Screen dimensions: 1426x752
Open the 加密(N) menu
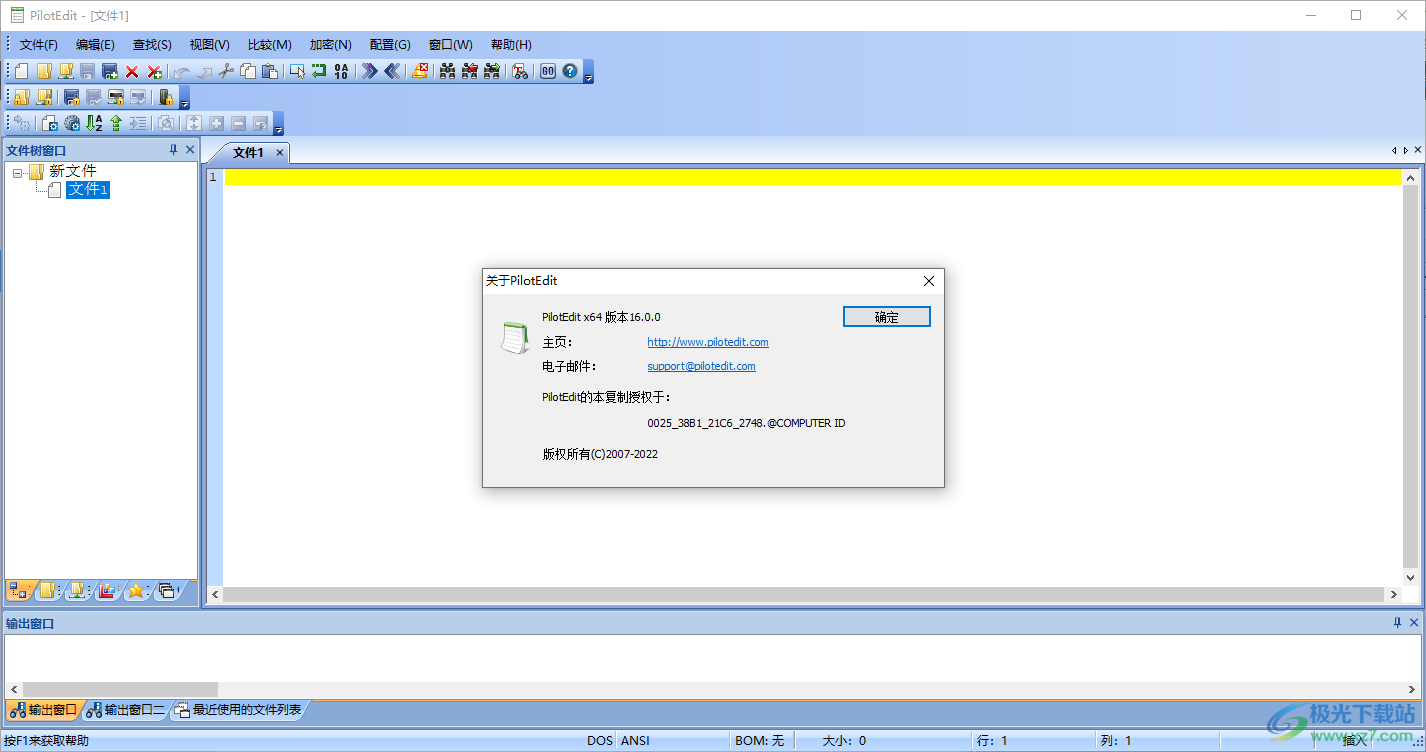tap(330, 45)
